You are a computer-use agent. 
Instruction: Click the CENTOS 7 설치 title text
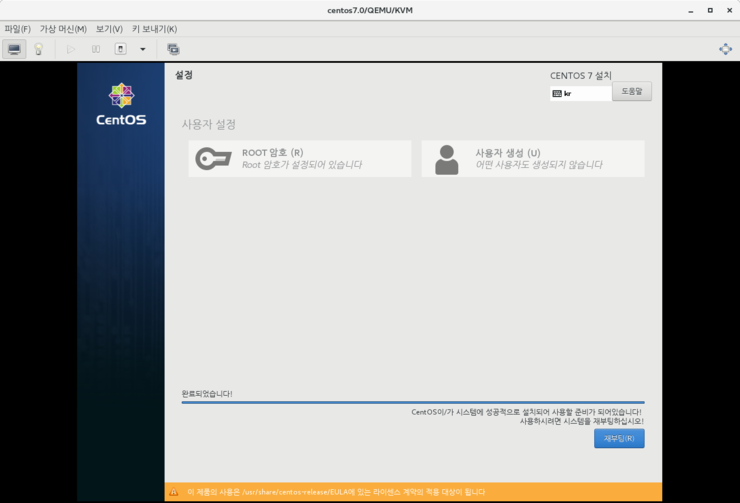(x=580, y=75)
